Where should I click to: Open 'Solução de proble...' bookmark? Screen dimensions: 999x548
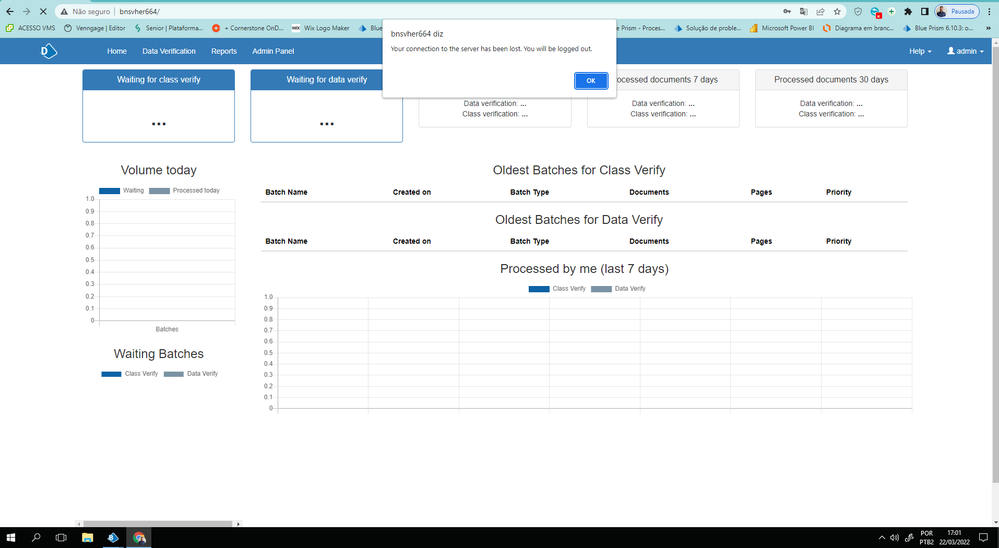[x=707, y=28]
